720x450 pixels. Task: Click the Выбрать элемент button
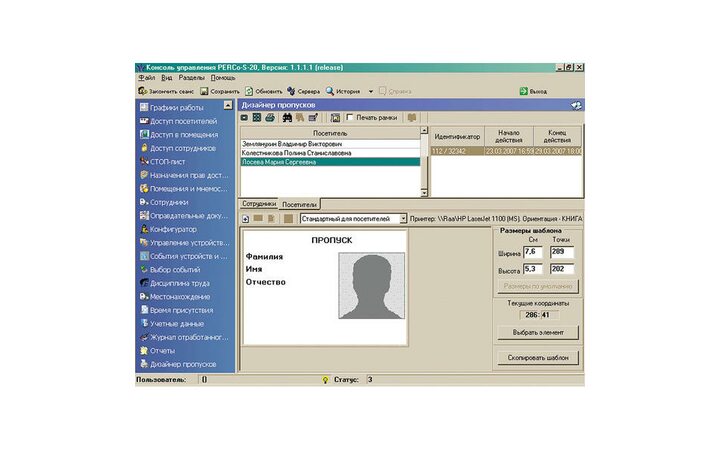(x=537, y=332)
